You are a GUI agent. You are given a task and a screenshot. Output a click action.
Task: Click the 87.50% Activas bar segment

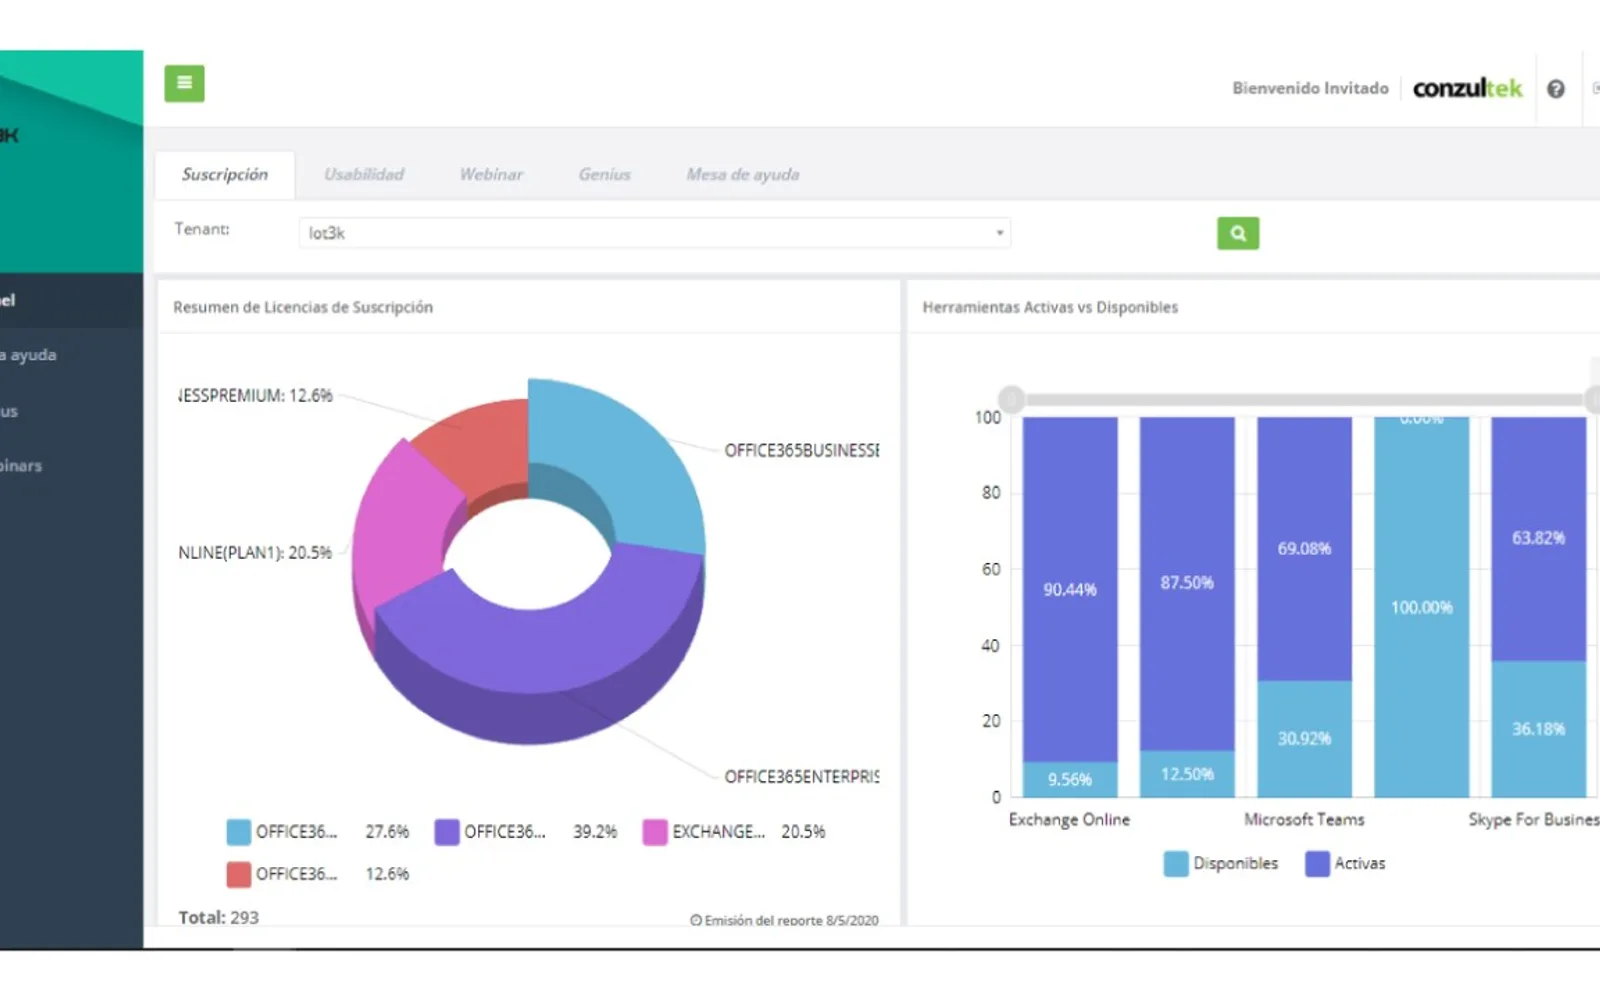pyautogui.click(x=1187, y=583)
